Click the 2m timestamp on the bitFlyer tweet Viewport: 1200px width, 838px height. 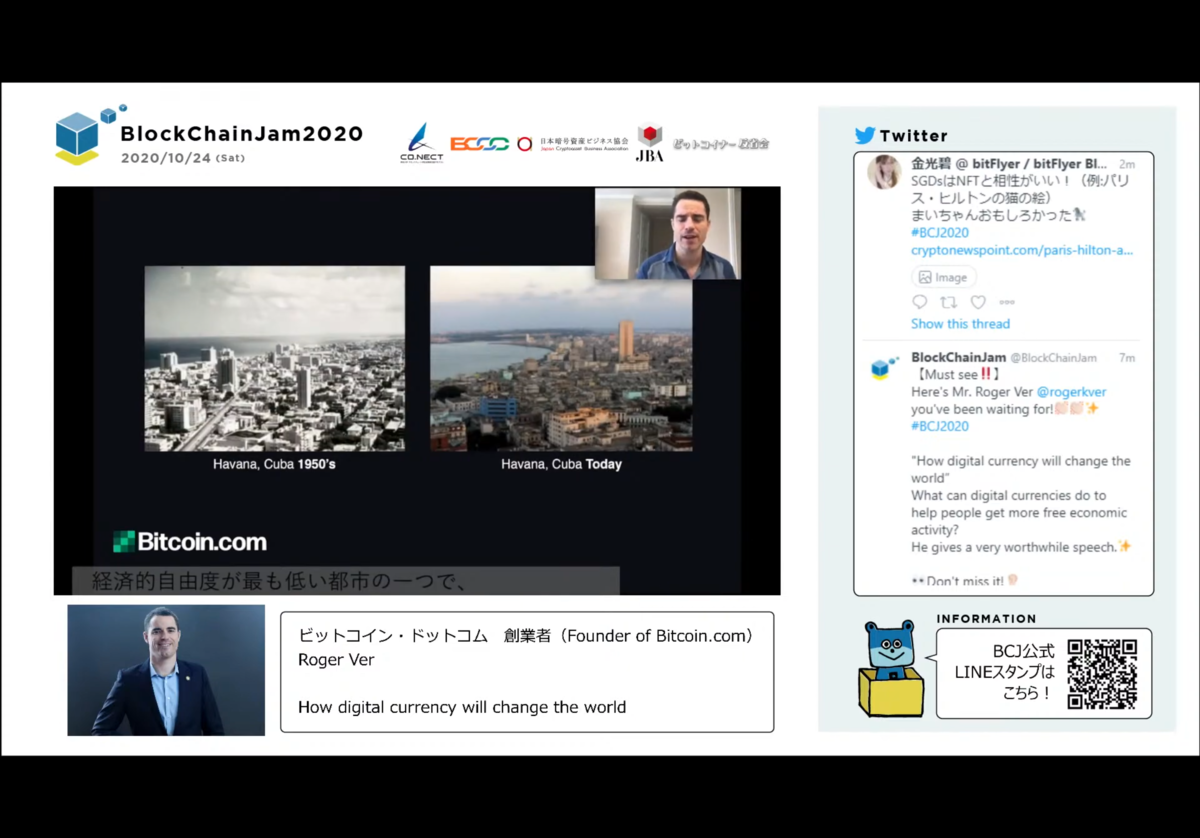pos(1127,164)
